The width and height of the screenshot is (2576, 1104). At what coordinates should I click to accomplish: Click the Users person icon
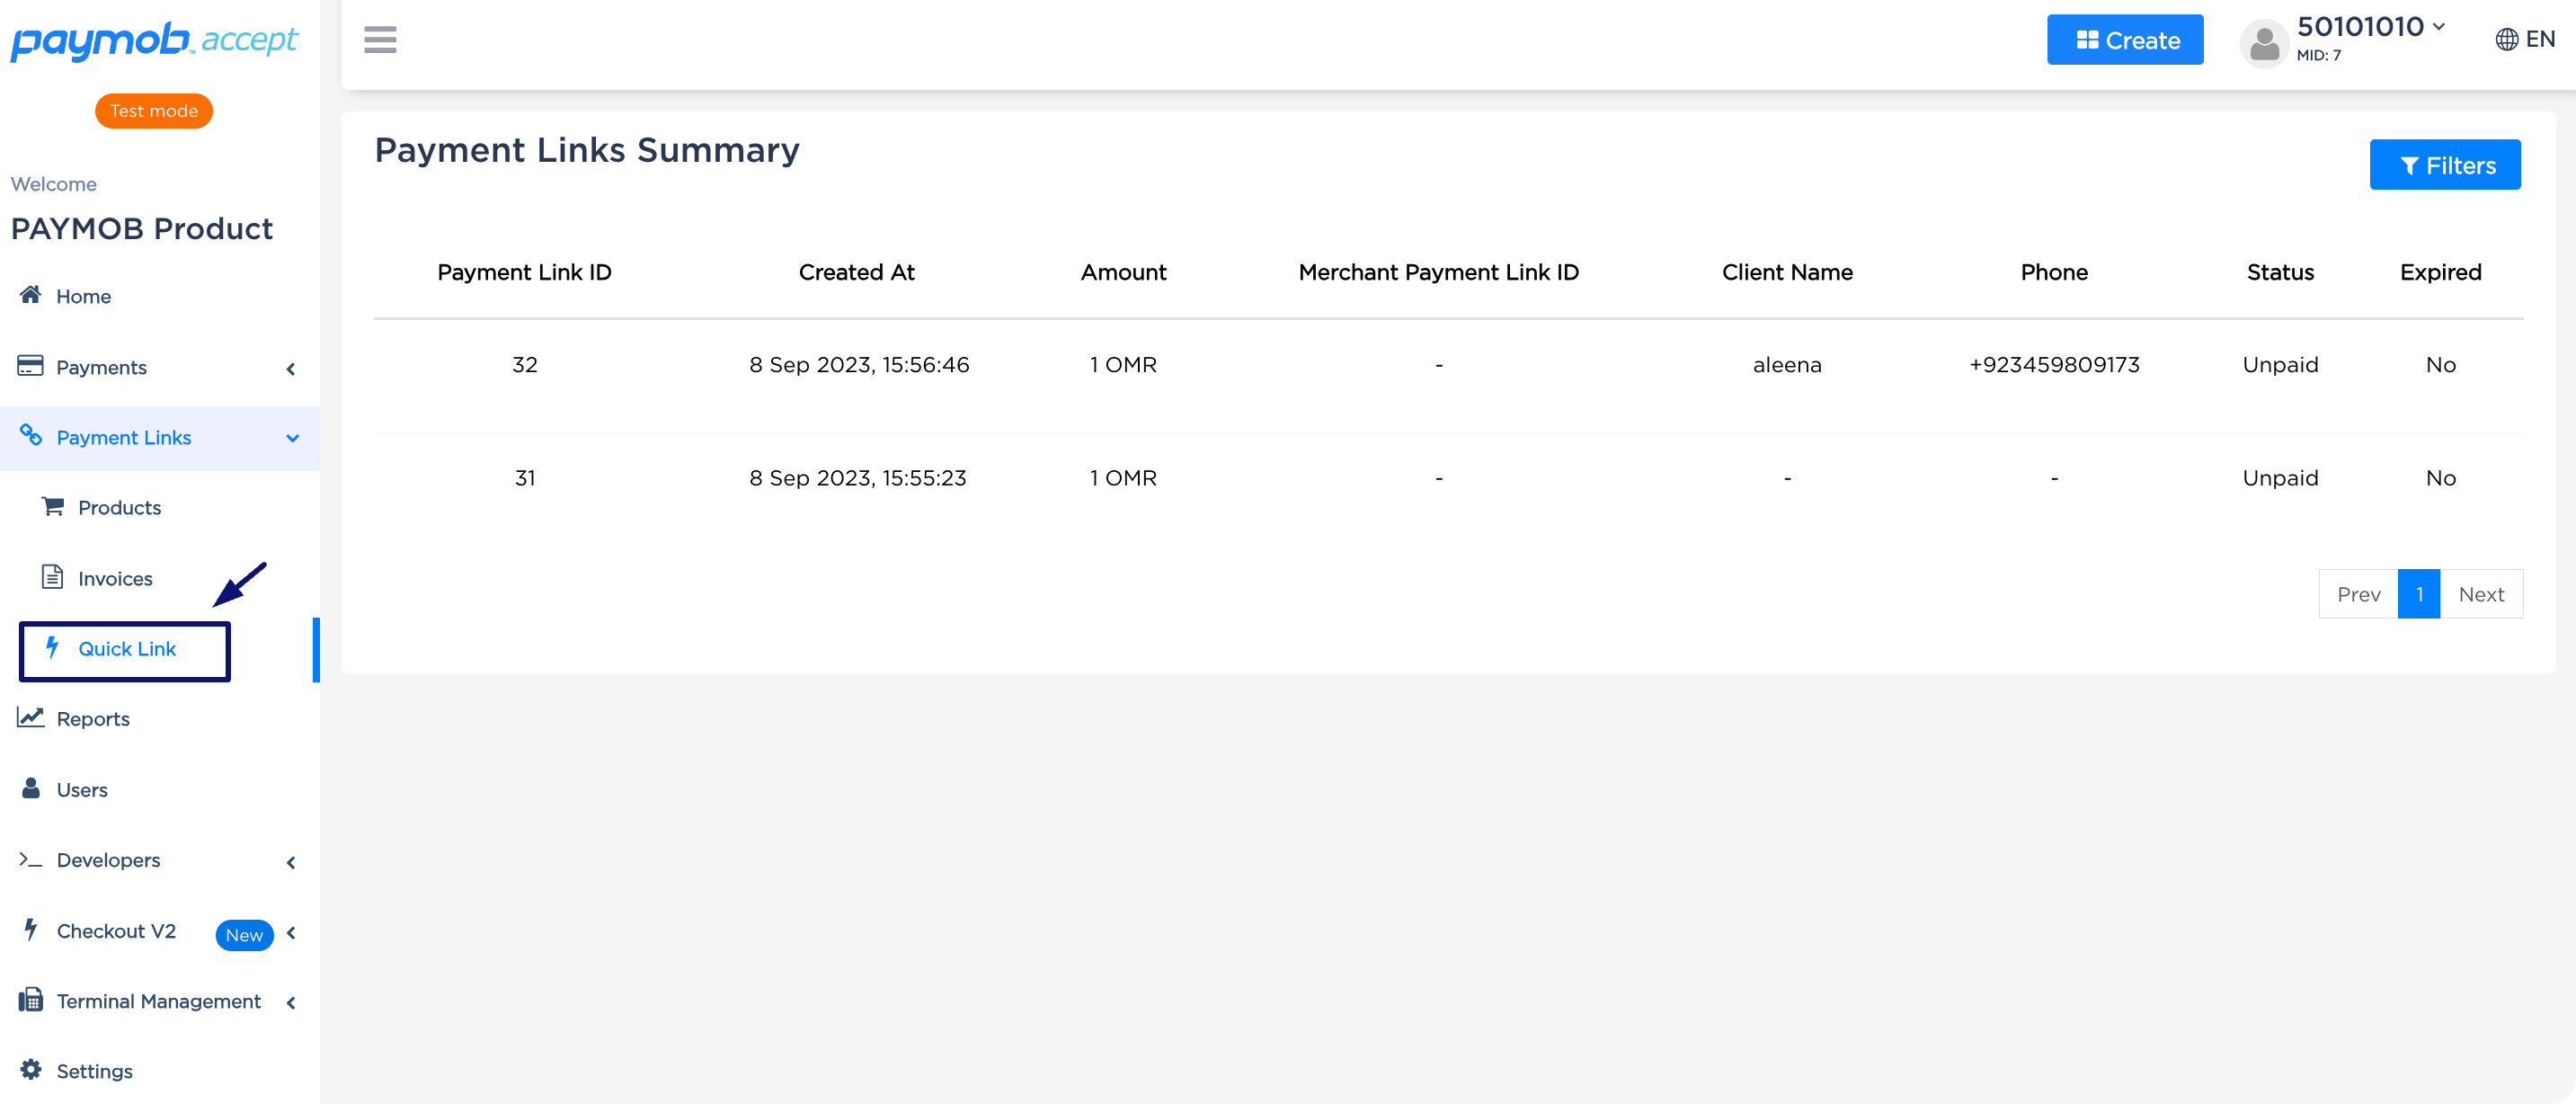click(30, 788)
